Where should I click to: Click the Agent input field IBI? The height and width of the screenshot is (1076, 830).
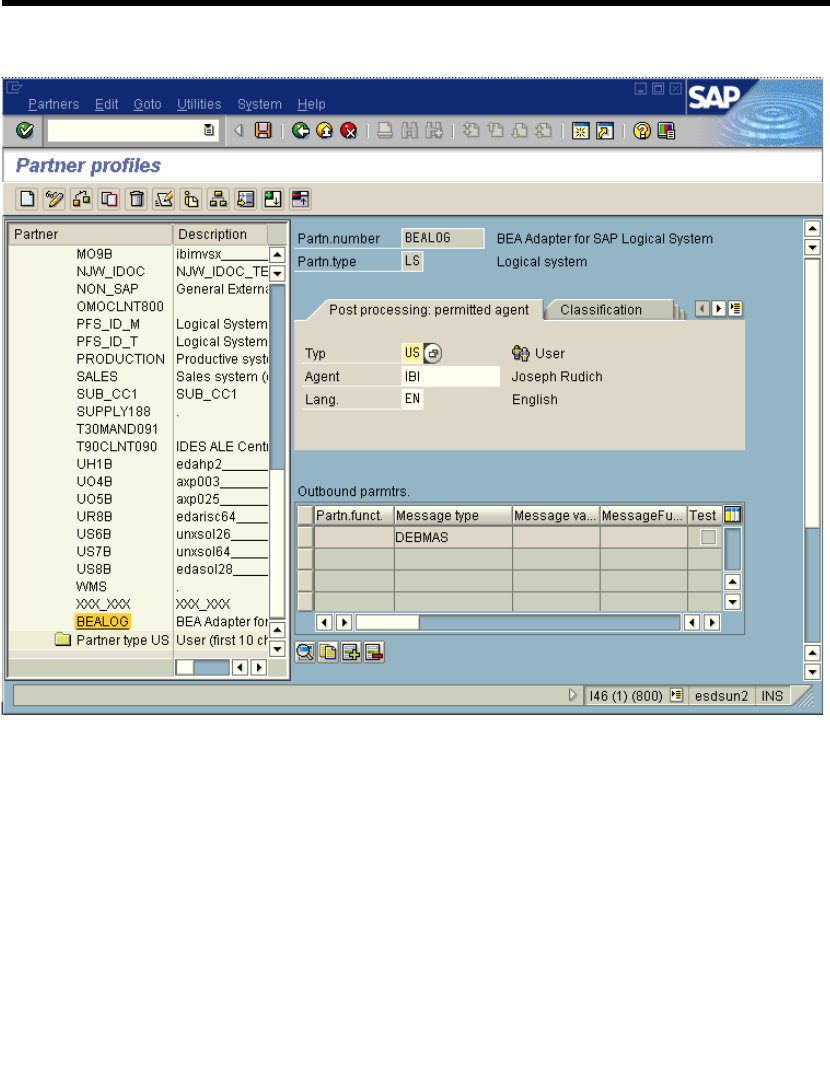tap(451, 377)
